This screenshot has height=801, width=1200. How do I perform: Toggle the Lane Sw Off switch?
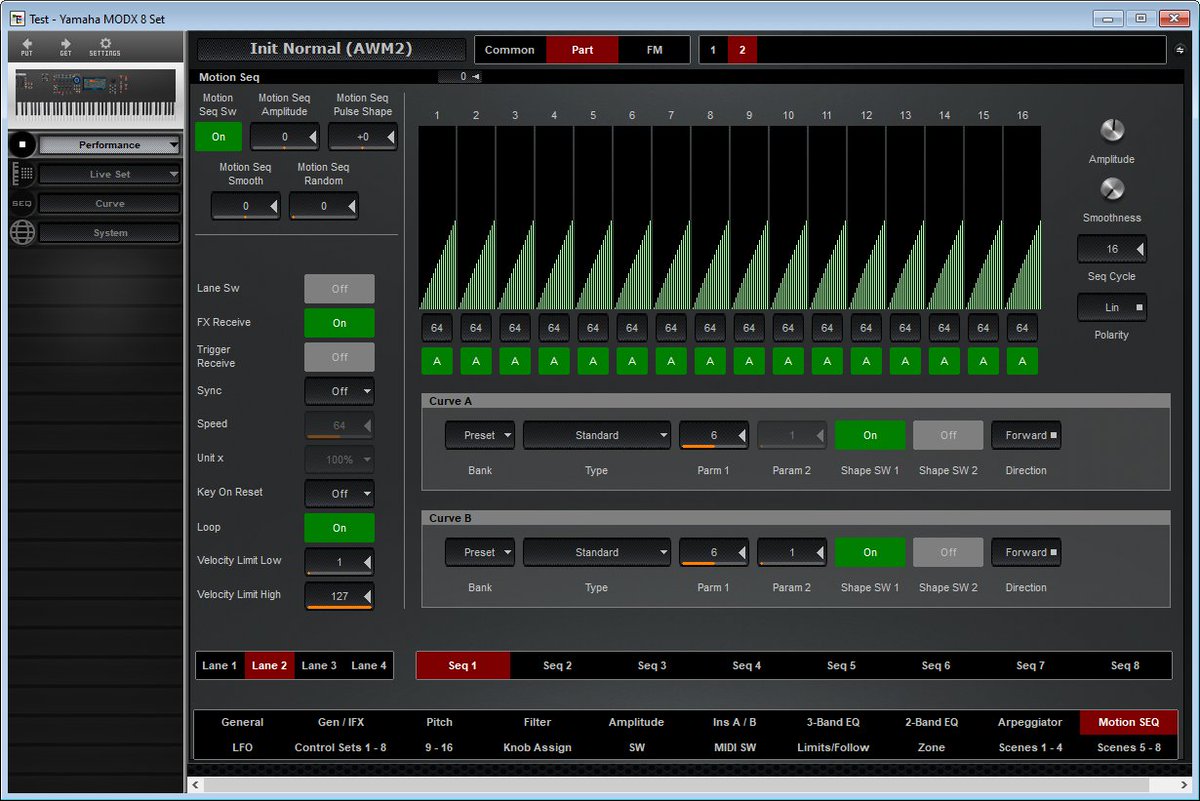(340, 289)
